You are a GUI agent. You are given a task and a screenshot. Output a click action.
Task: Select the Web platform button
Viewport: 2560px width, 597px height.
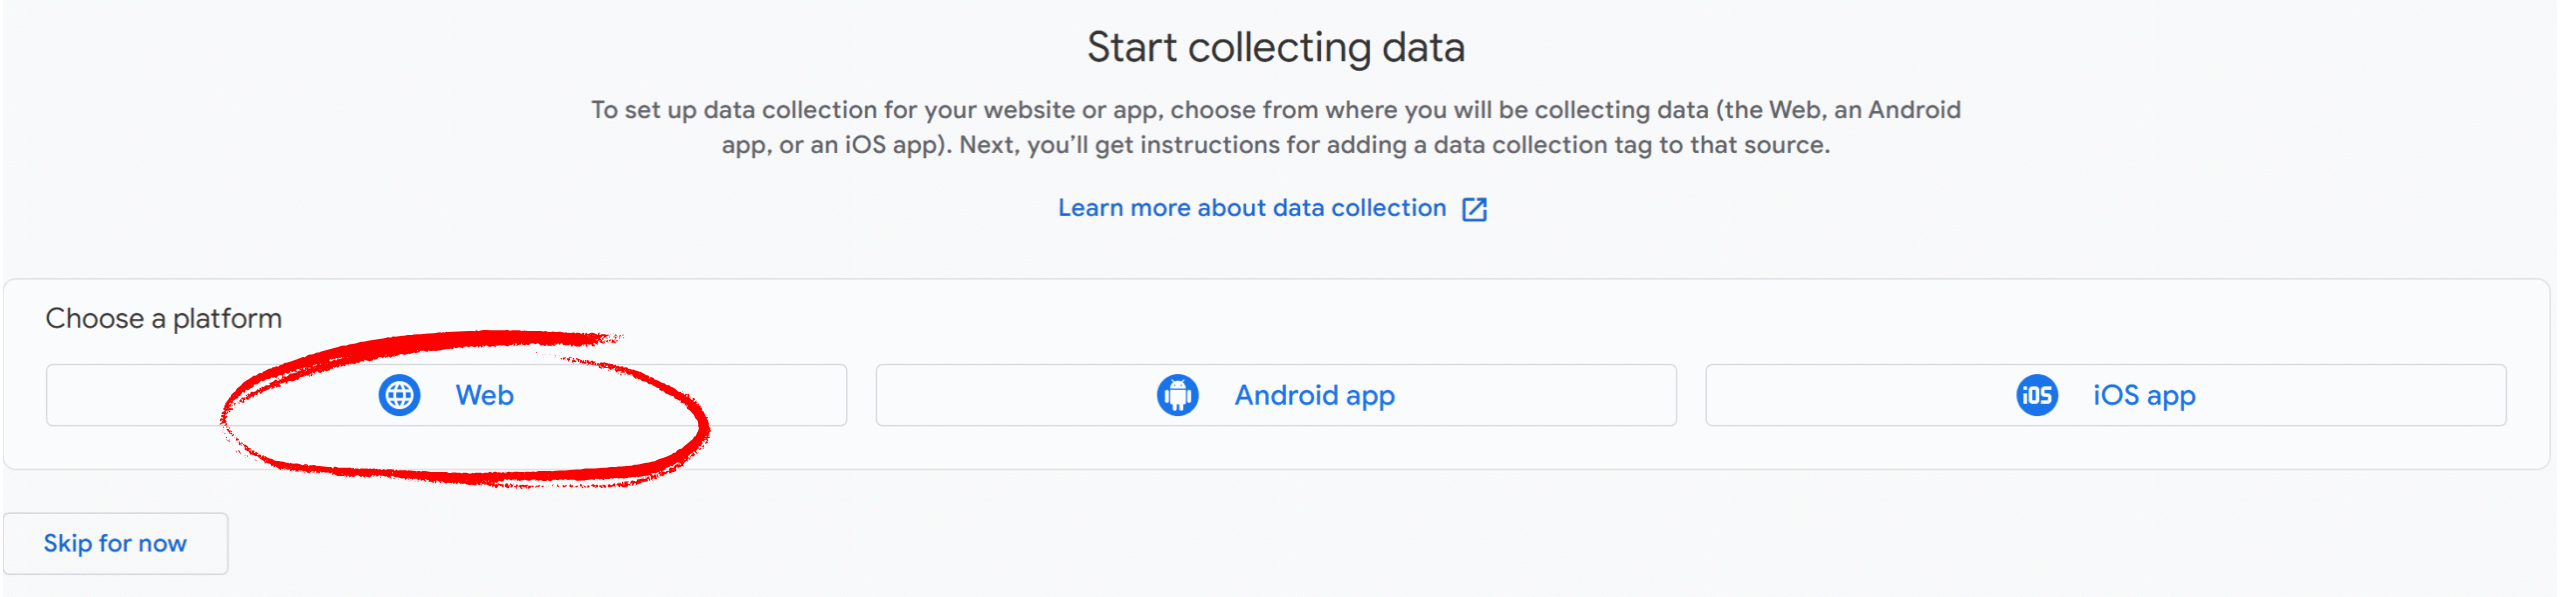point(446,395)
